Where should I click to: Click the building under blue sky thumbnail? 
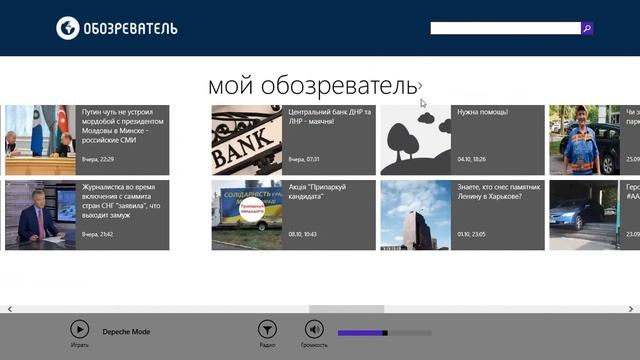pyautogui.click(x=416, y=215)
